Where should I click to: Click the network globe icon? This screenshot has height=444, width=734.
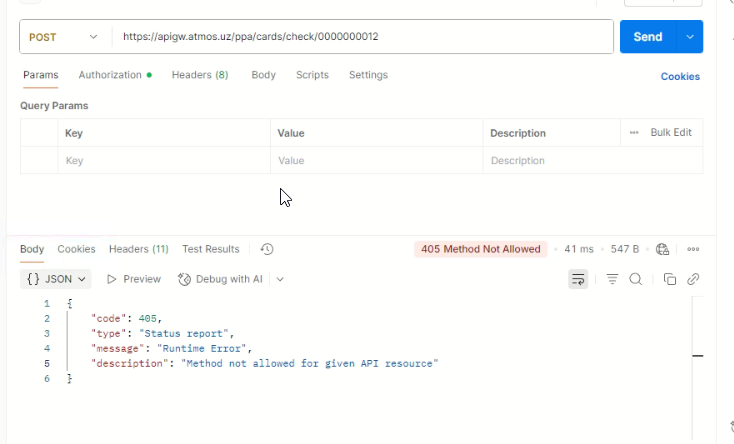pos(661,249)
